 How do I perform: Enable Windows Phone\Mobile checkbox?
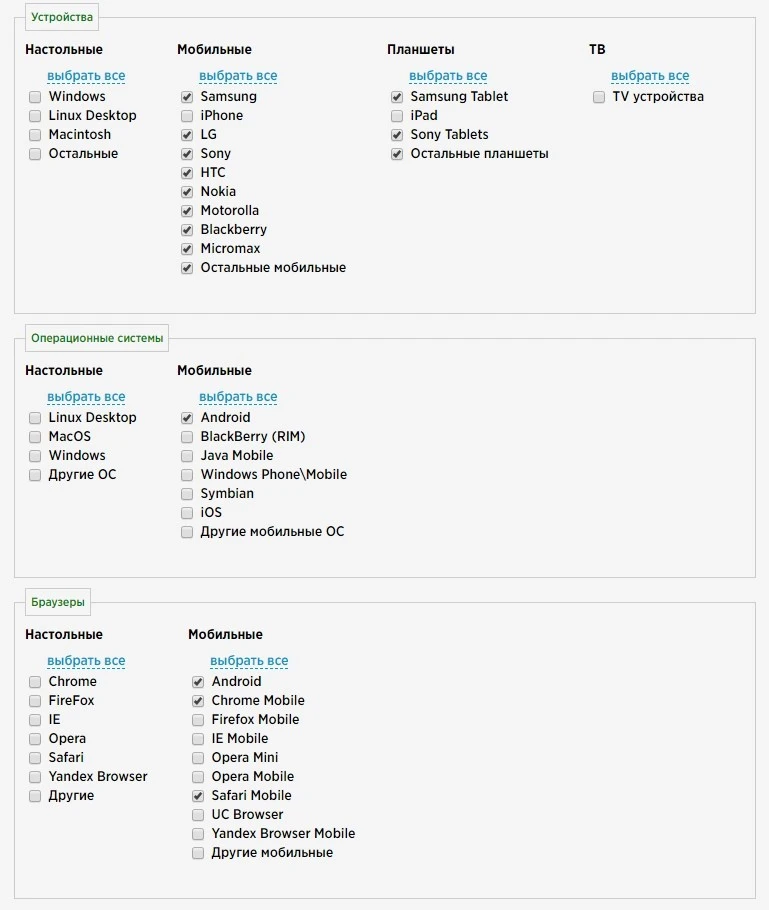coord(187,475)
